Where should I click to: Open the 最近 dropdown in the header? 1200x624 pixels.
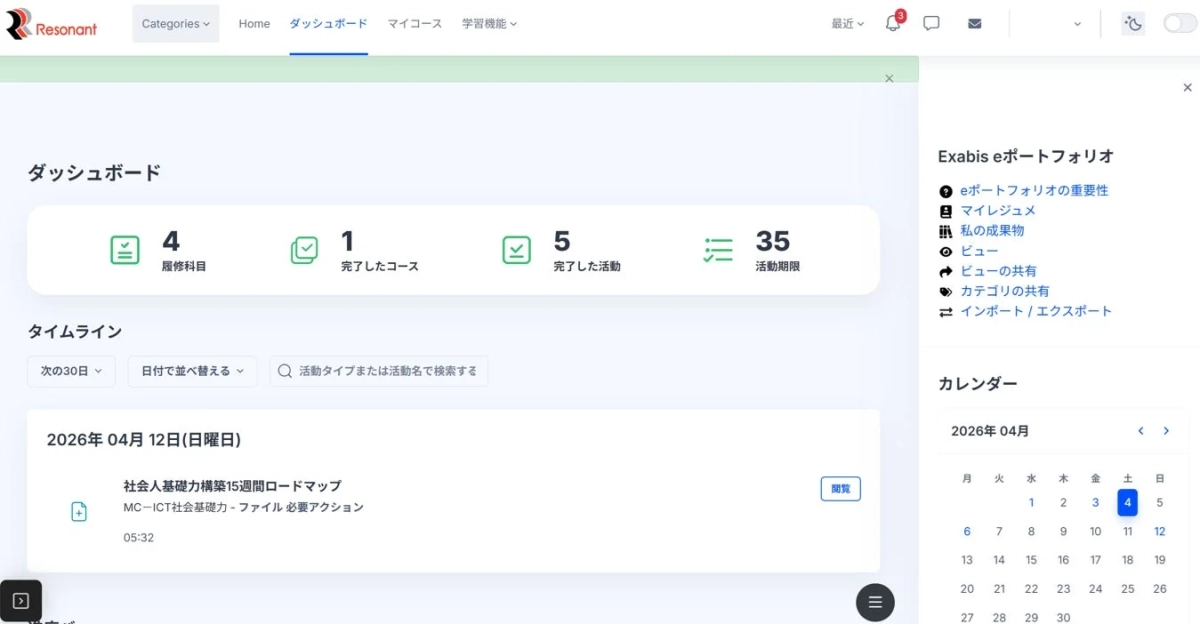click(846, 22)
